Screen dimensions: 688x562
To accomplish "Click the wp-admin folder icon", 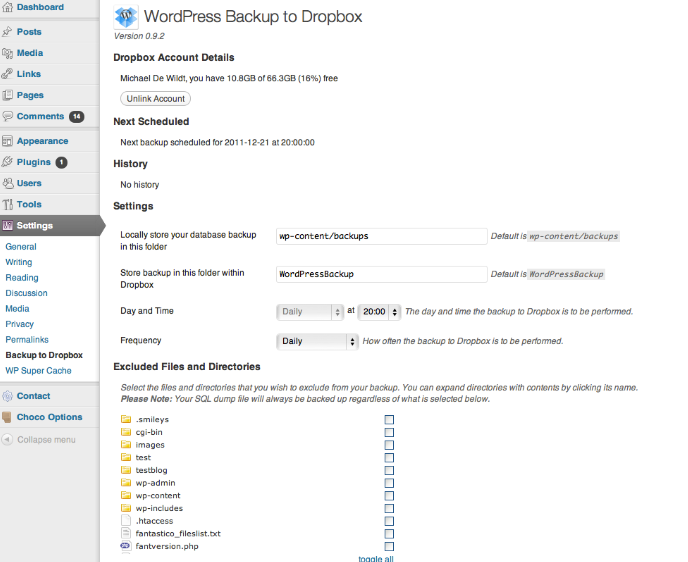I will (x=126, y=483).
